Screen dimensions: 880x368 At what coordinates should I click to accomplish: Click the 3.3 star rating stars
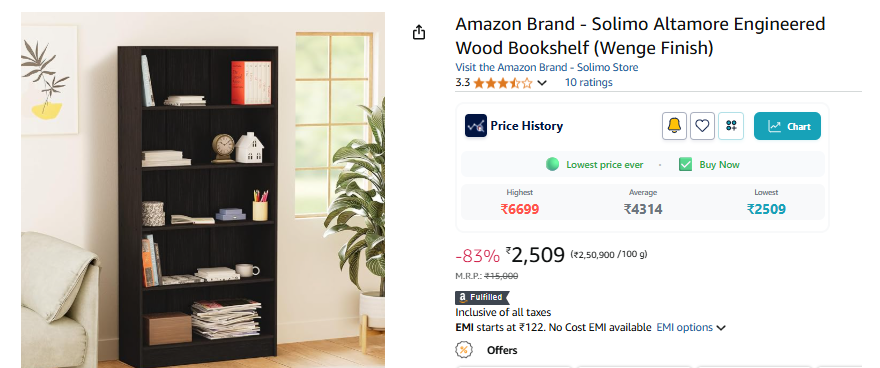[502, 83]
